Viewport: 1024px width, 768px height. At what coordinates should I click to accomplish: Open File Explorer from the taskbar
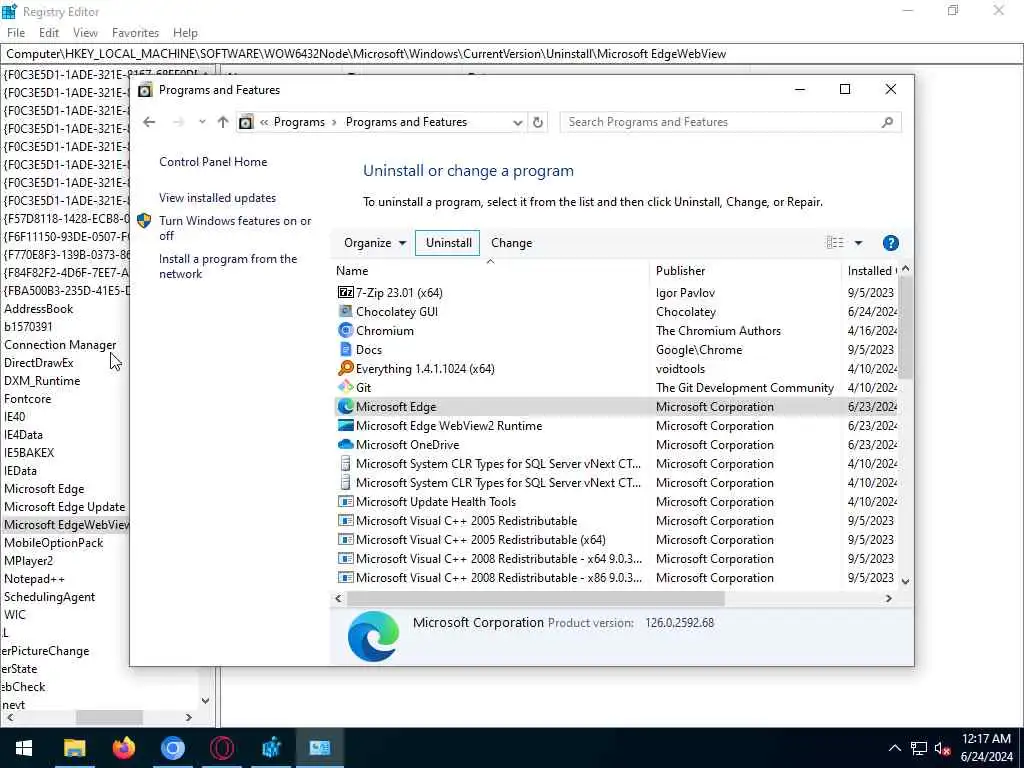pyautogui.click(x=74, y=748)
